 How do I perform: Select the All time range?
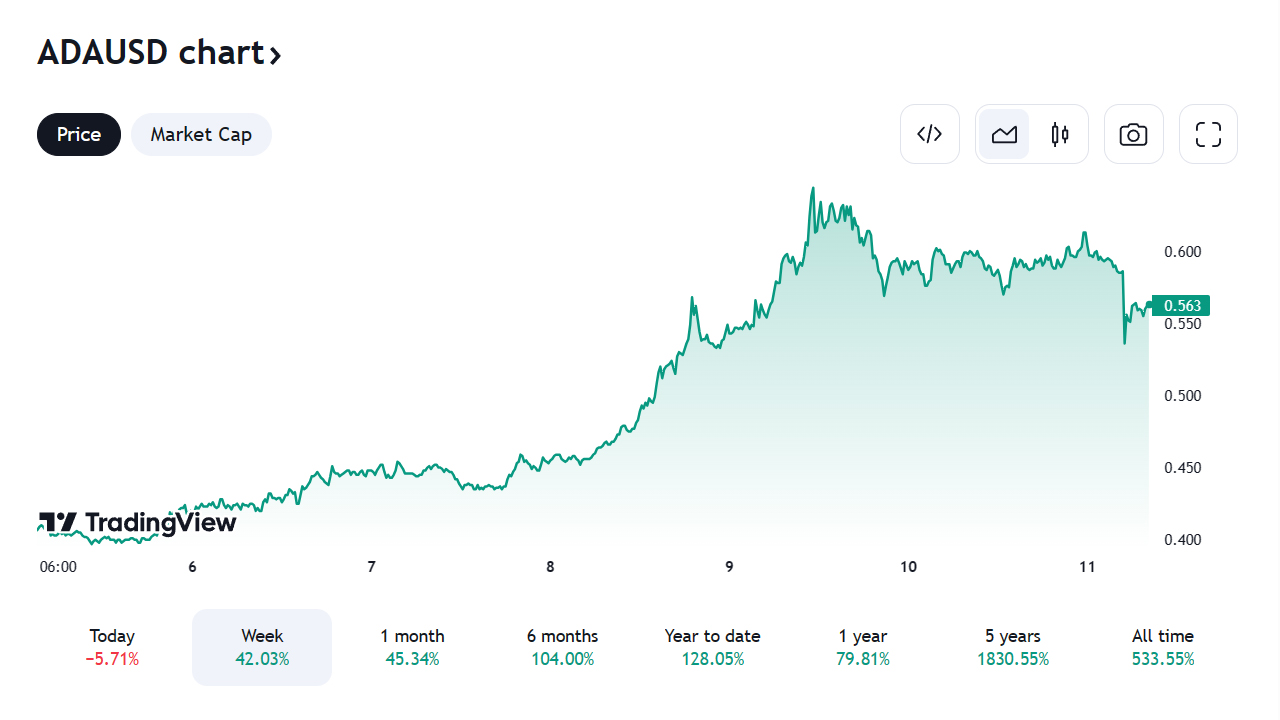pyautogui.click(x=1163, y=647)
